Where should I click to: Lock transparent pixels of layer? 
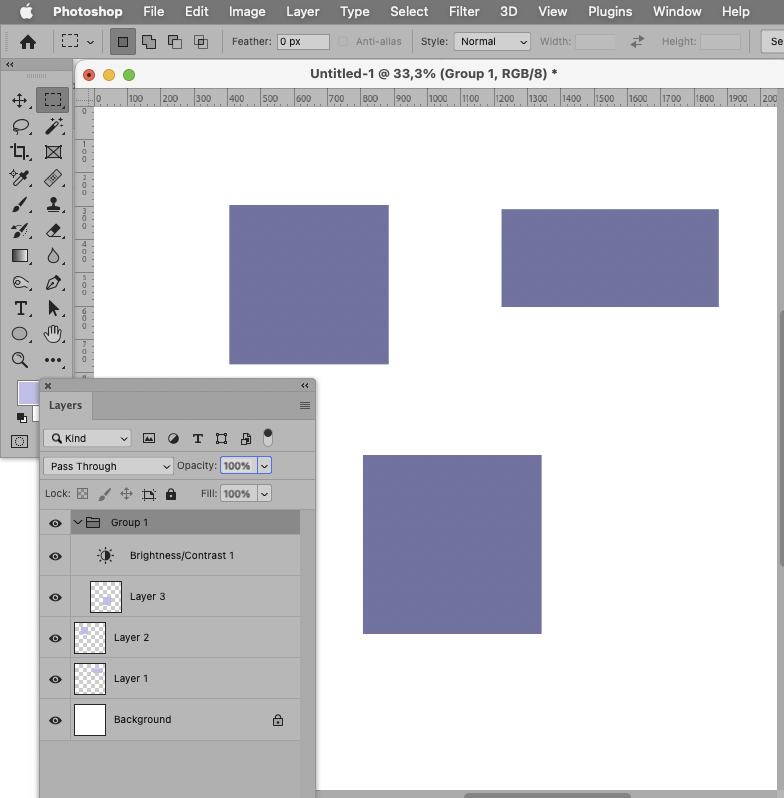point(82,494)
